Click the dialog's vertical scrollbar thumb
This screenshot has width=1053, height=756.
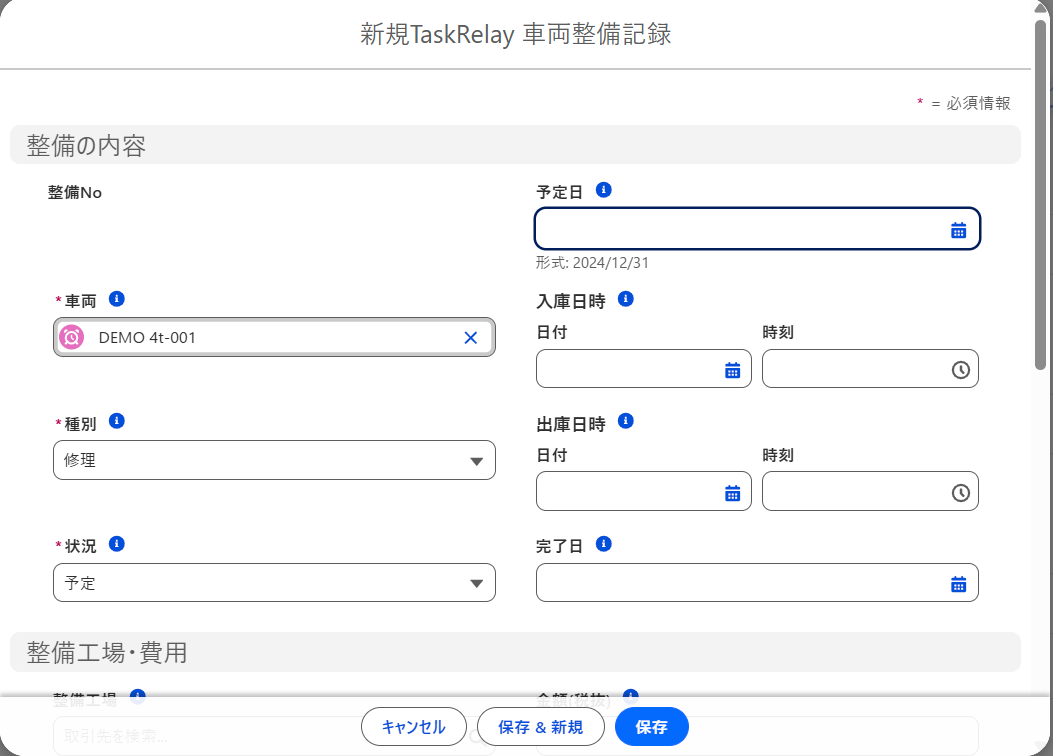tap(1040, 195)
